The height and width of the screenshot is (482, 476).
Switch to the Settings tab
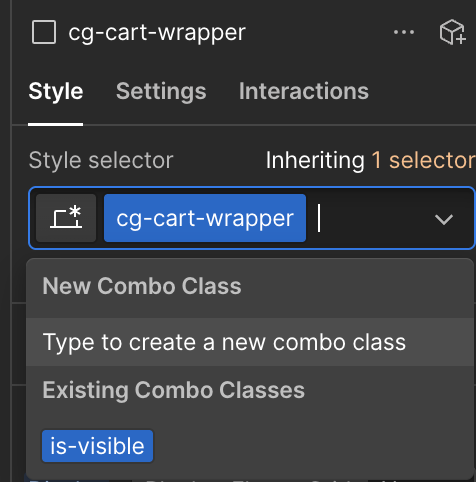(161, 91)
